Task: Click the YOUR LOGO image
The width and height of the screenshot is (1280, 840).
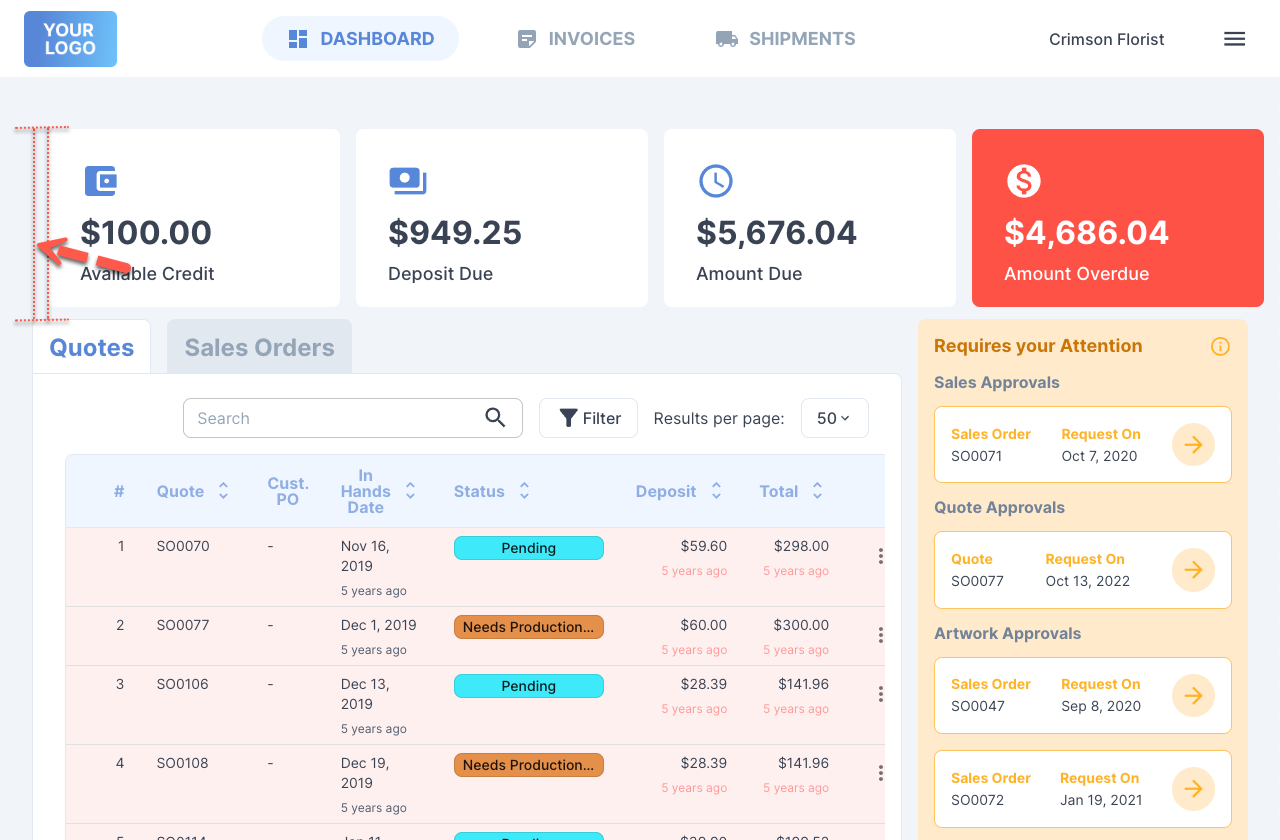Action: click(70, 39)
